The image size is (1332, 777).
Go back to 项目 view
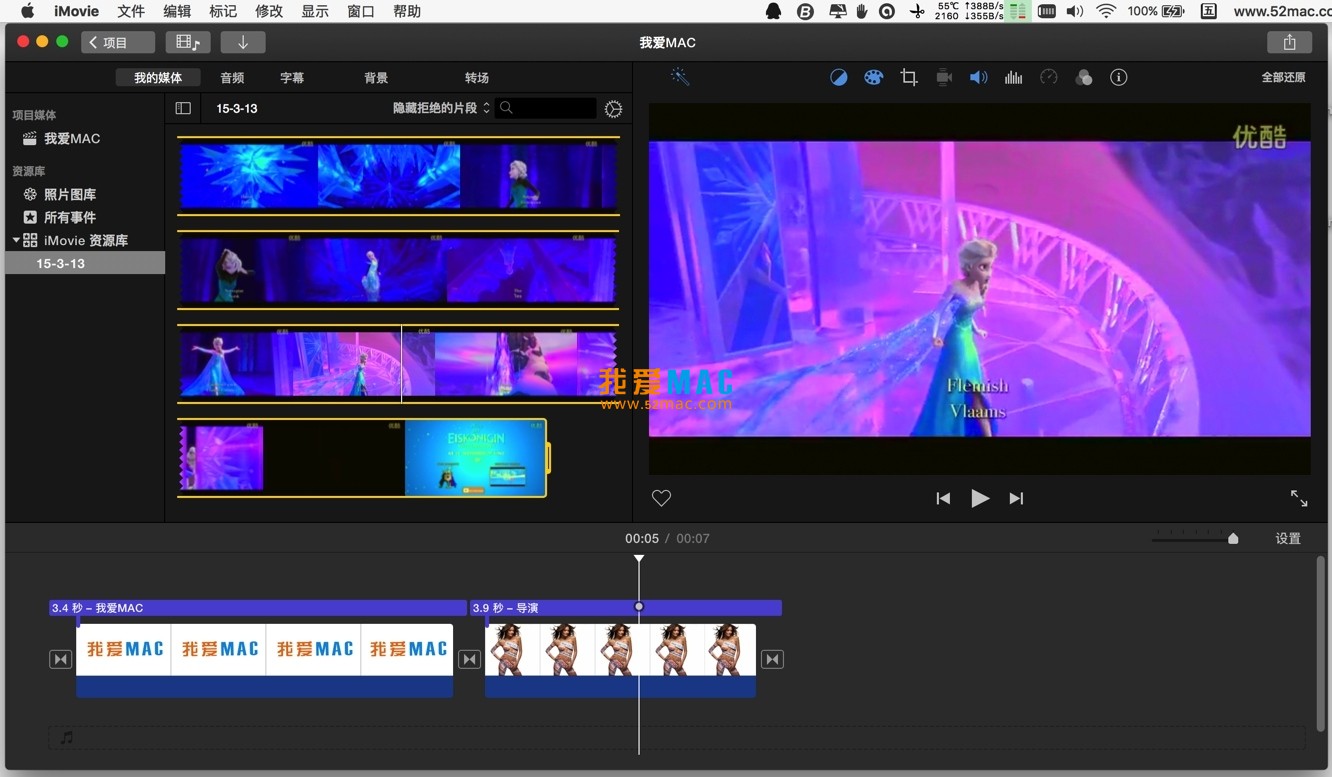coord(118,42)
